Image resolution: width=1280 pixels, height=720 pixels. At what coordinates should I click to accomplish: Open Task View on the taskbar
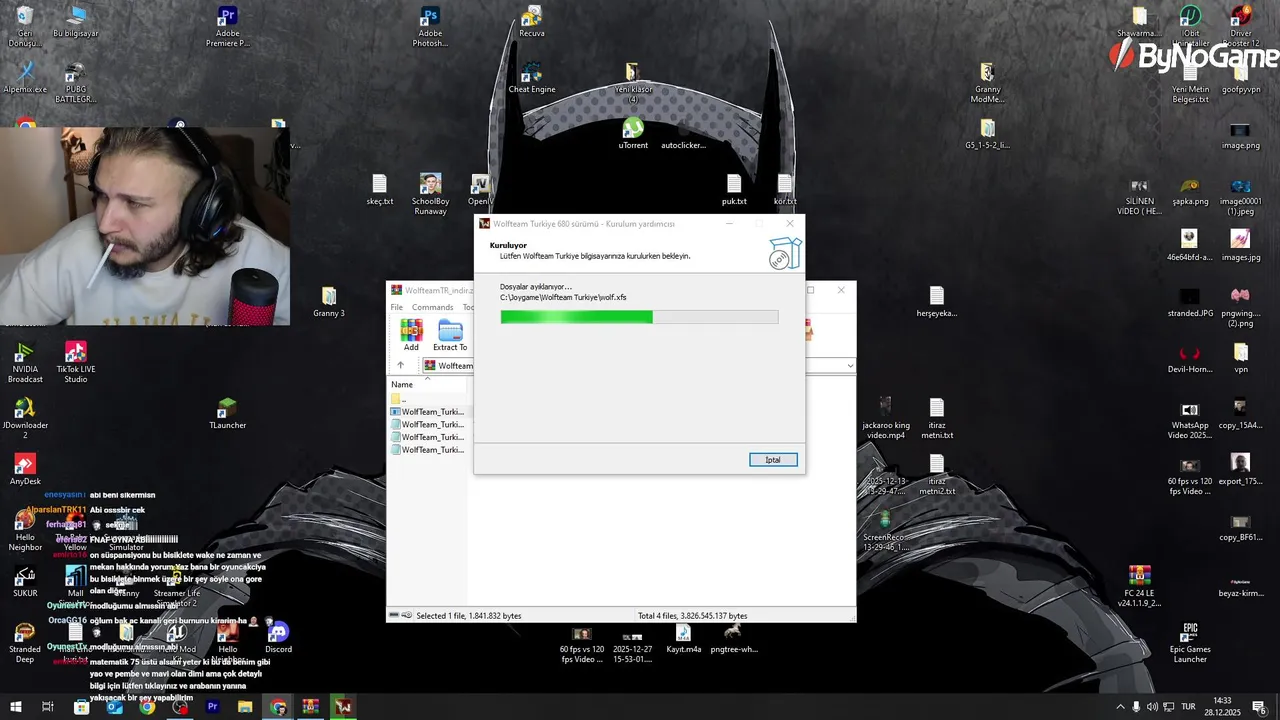point(47,707)
